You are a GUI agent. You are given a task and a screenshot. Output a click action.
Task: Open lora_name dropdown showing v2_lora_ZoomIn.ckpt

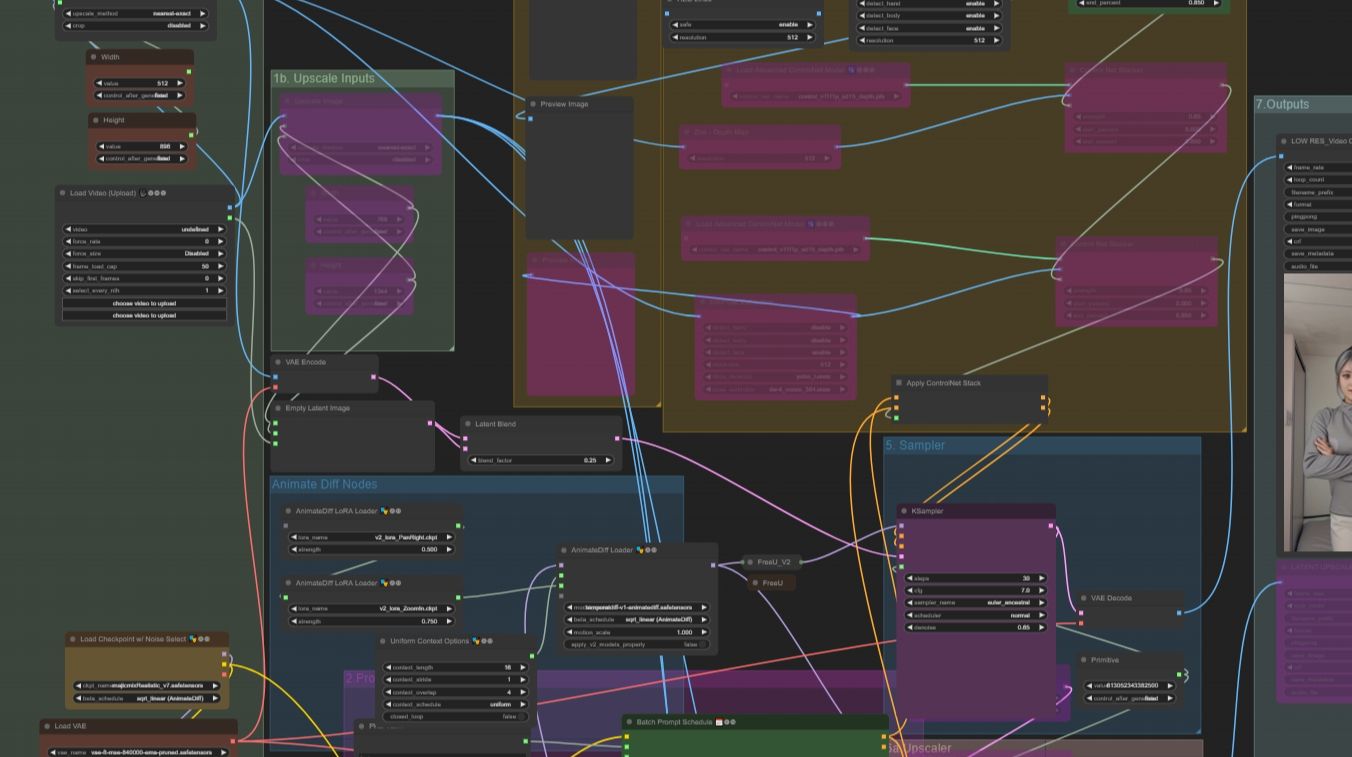[x=372, y=608]
